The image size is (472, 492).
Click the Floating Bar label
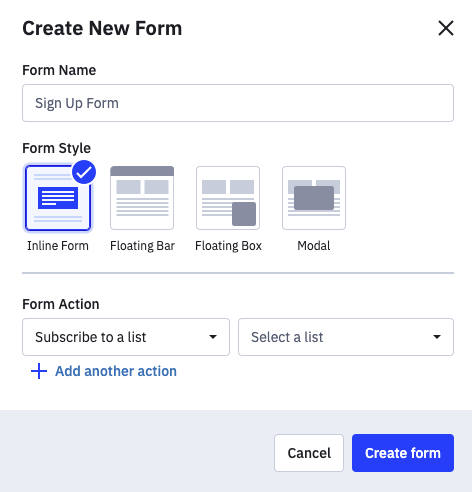pyautogui.click(x=142, y=246)
